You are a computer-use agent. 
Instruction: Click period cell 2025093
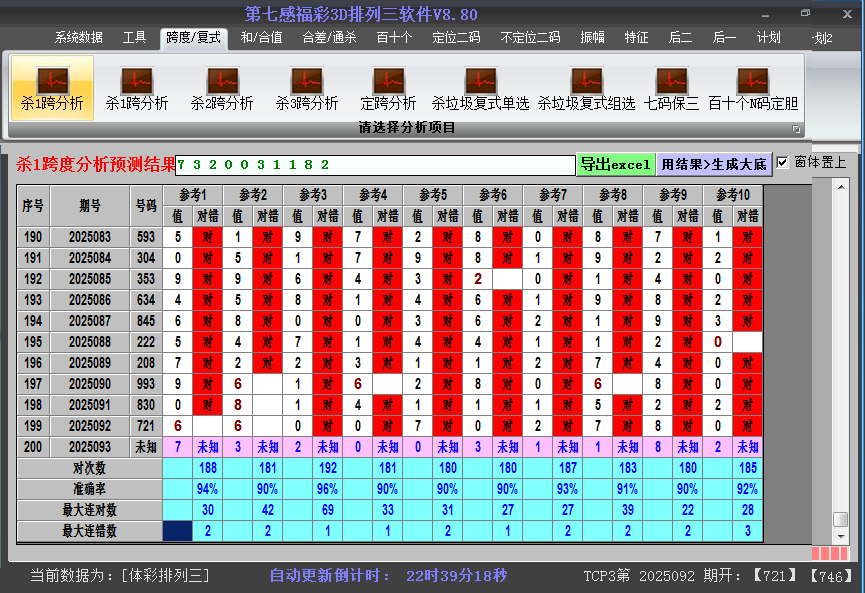[x=90, y=447]
